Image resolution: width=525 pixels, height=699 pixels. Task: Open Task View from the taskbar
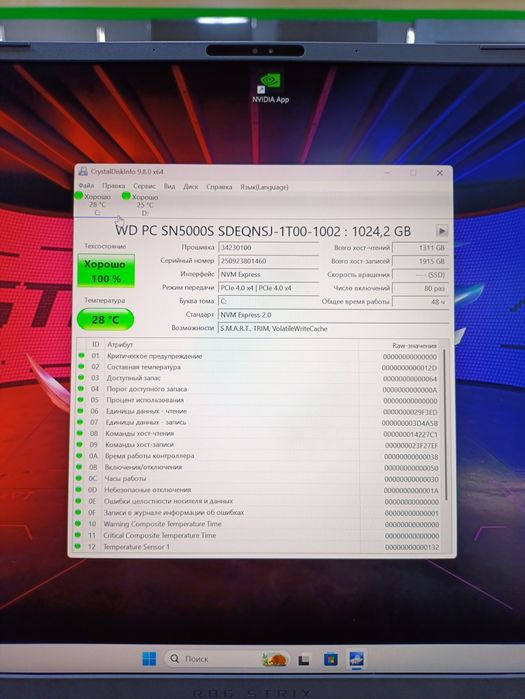(x=304, y=659)
